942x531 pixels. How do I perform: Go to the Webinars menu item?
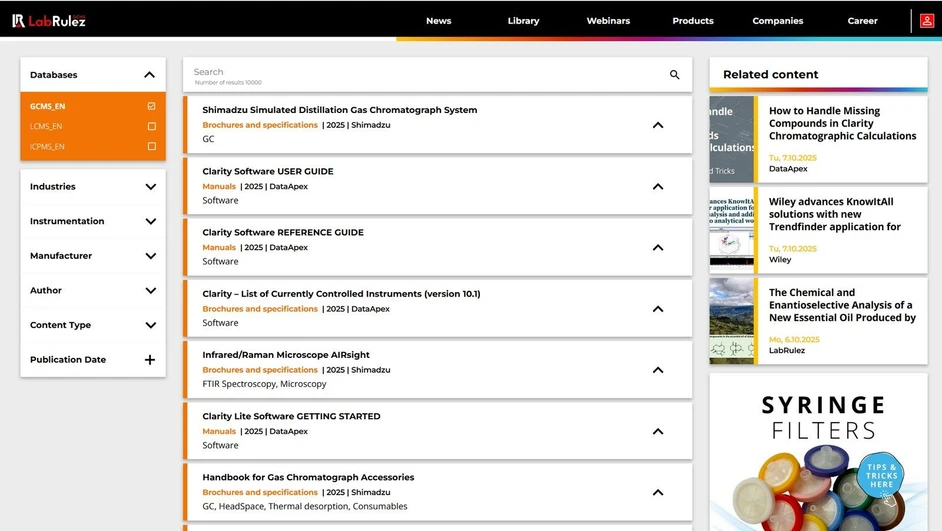click(608, 20)
